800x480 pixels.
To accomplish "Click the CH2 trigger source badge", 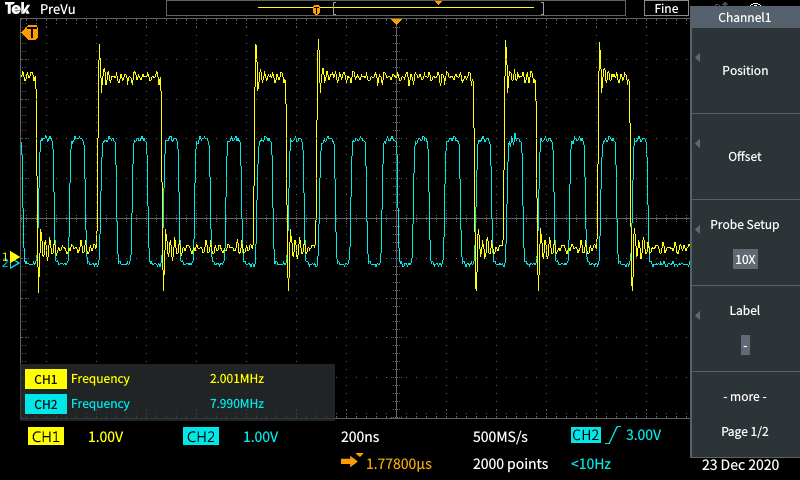I will [x=584, y=436].
